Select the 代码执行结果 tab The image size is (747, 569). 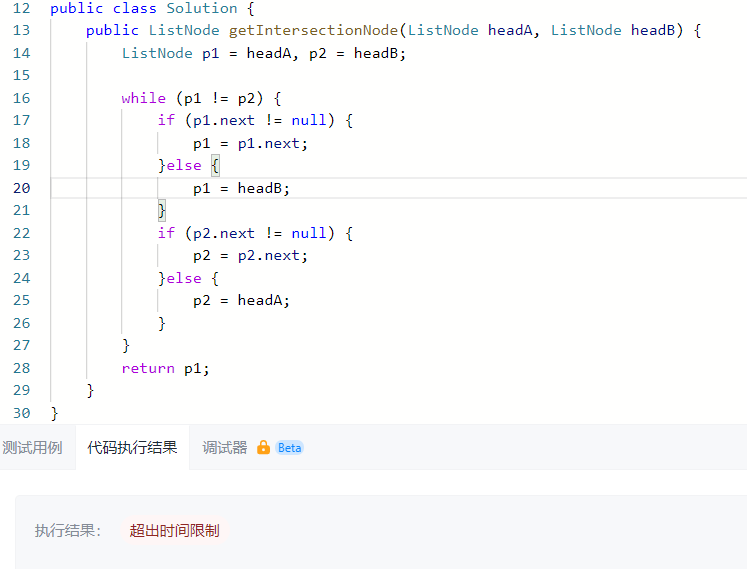(132, 447)
